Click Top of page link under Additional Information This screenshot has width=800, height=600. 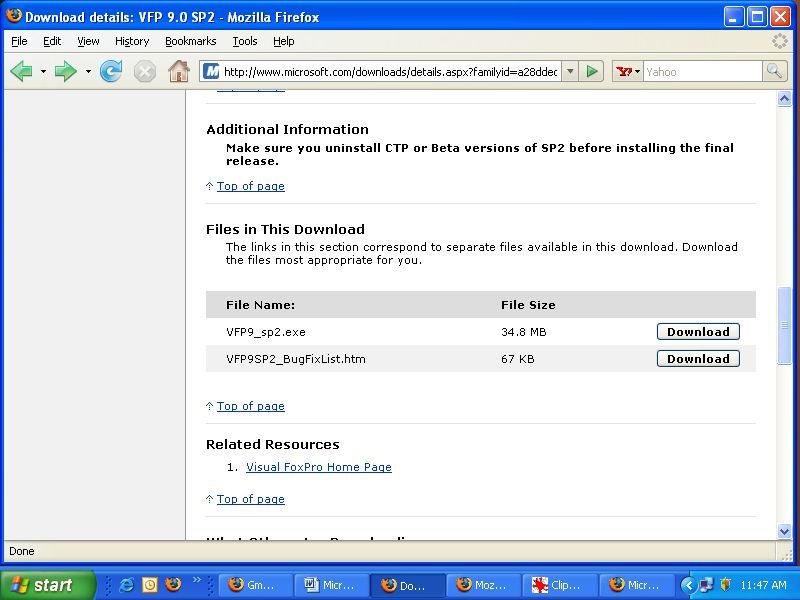click(251, 186)
